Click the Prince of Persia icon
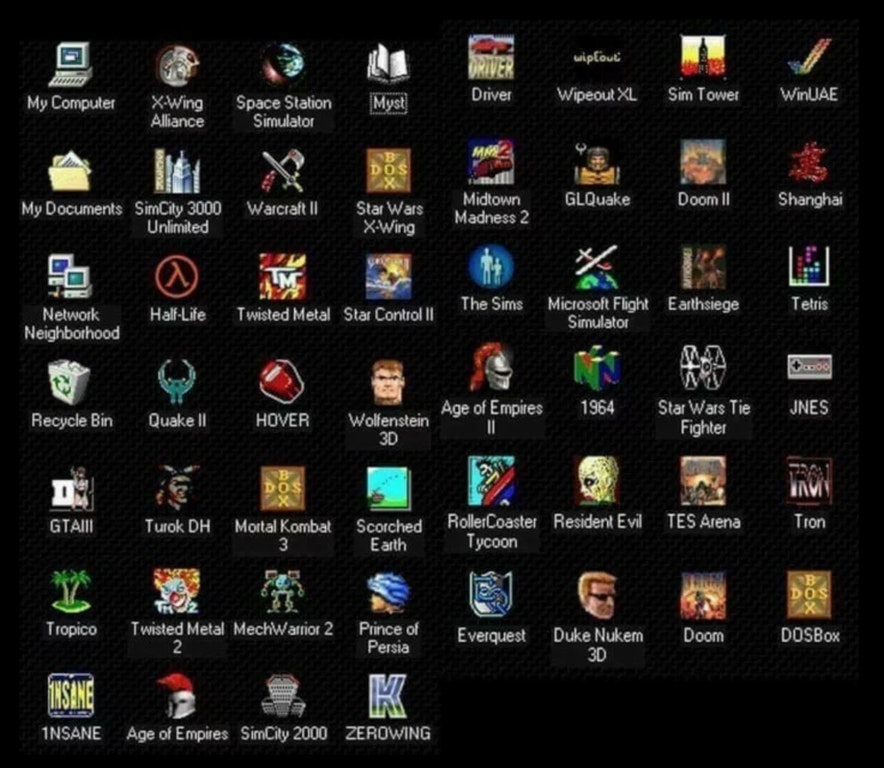The image size is (884, 768). coord(388,592)
